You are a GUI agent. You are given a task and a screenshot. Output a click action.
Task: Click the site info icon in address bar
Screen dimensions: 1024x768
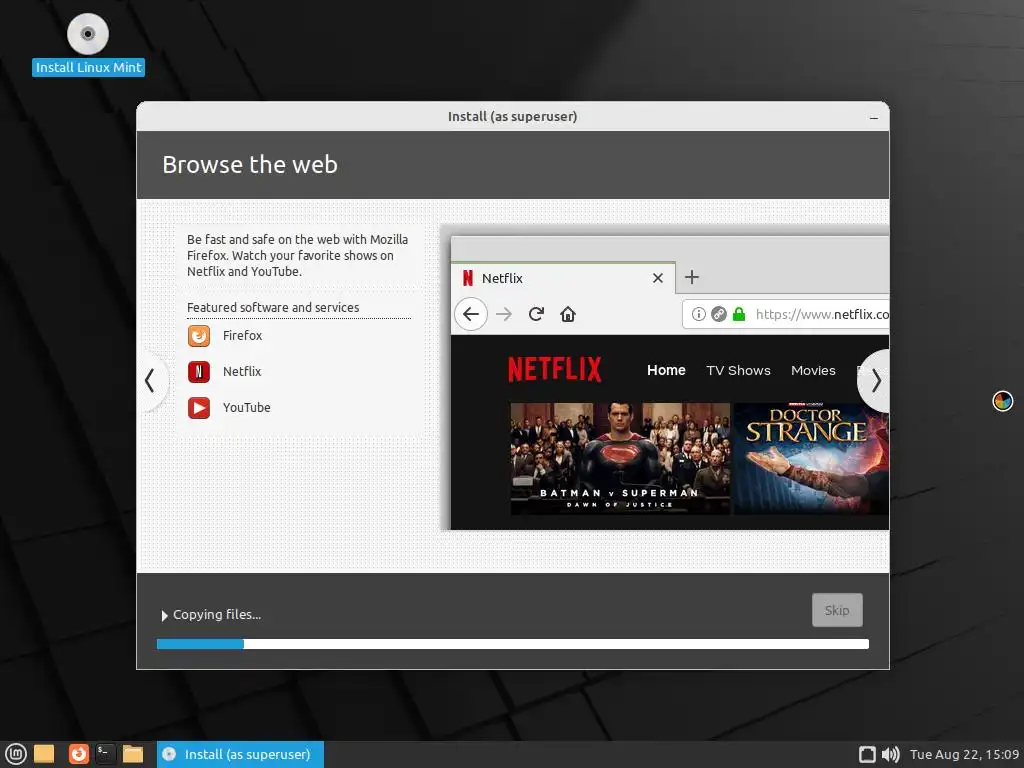click(x=698, y=314)
